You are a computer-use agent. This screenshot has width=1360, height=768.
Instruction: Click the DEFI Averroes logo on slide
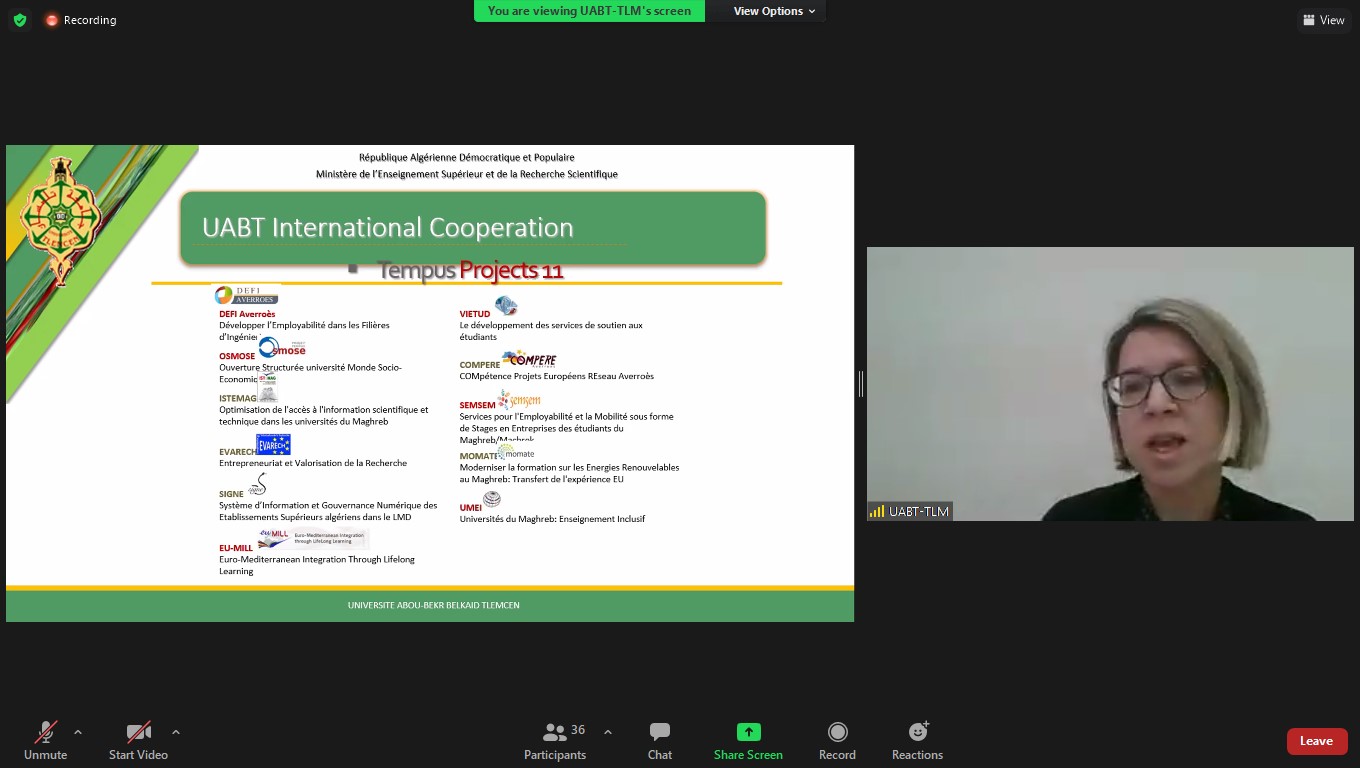pyautogui.click(x=246, y=295)
